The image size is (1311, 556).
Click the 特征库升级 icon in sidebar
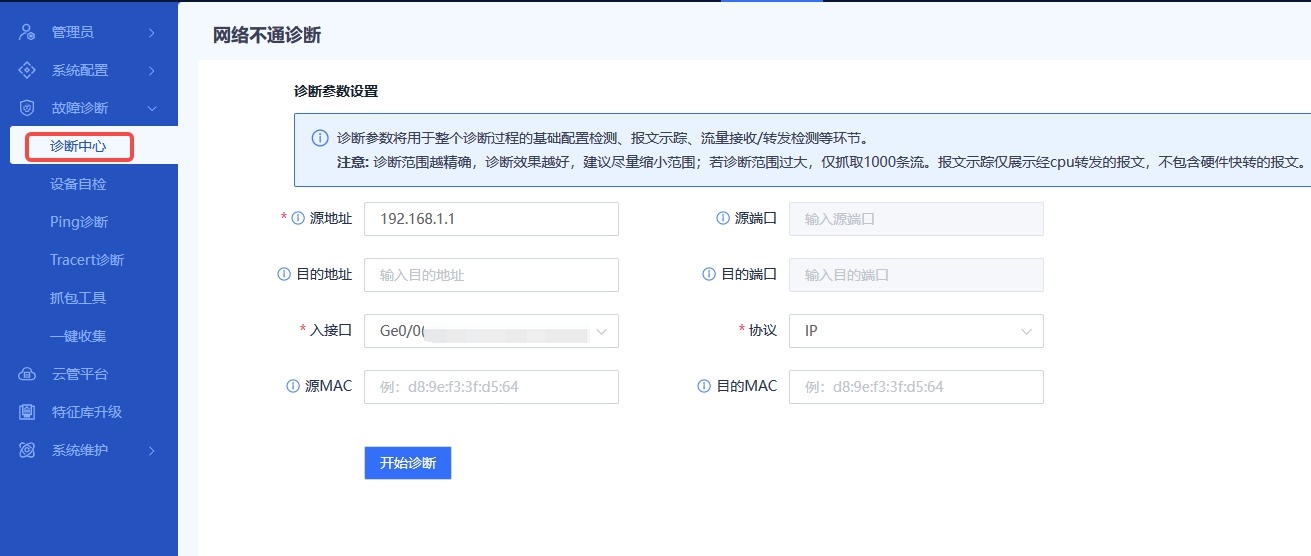pyautogui.click(x=28, y=412)
